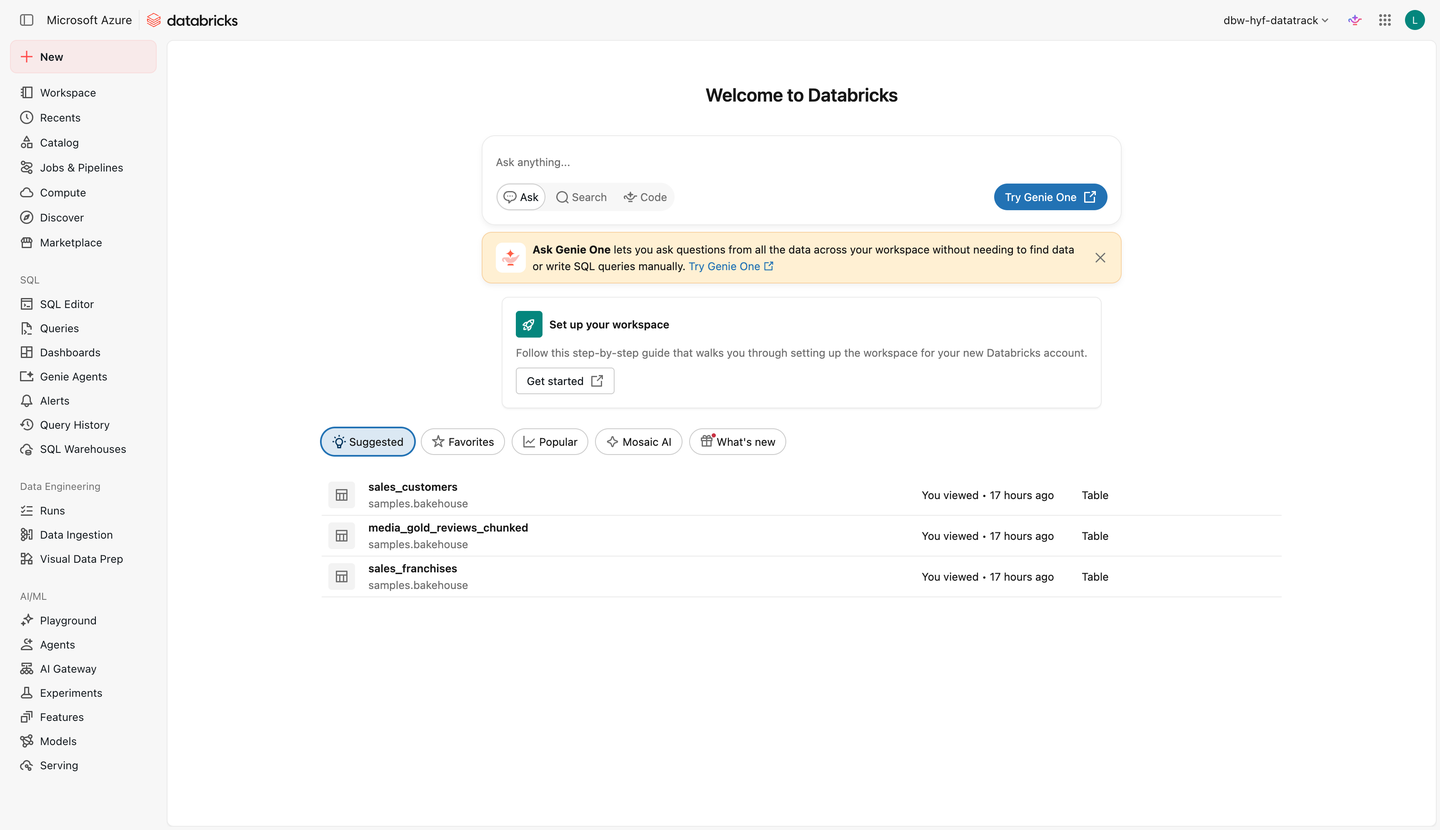Switch to the Favorites tab
1440x830 pixels.
click(x=463, y=442)
